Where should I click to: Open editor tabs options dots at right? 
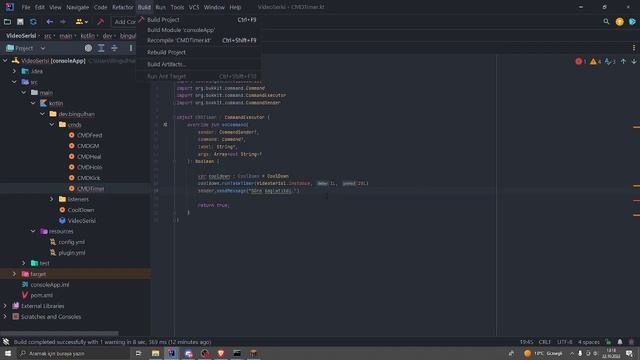pyautogui.click(x=634, y=48)
